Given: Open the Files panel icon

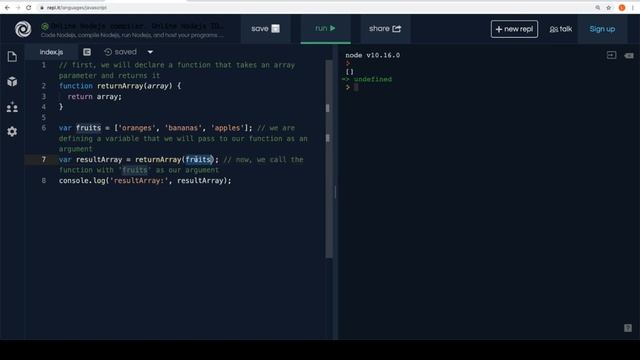Looking at the screenshot, I should tap(12, 56).
